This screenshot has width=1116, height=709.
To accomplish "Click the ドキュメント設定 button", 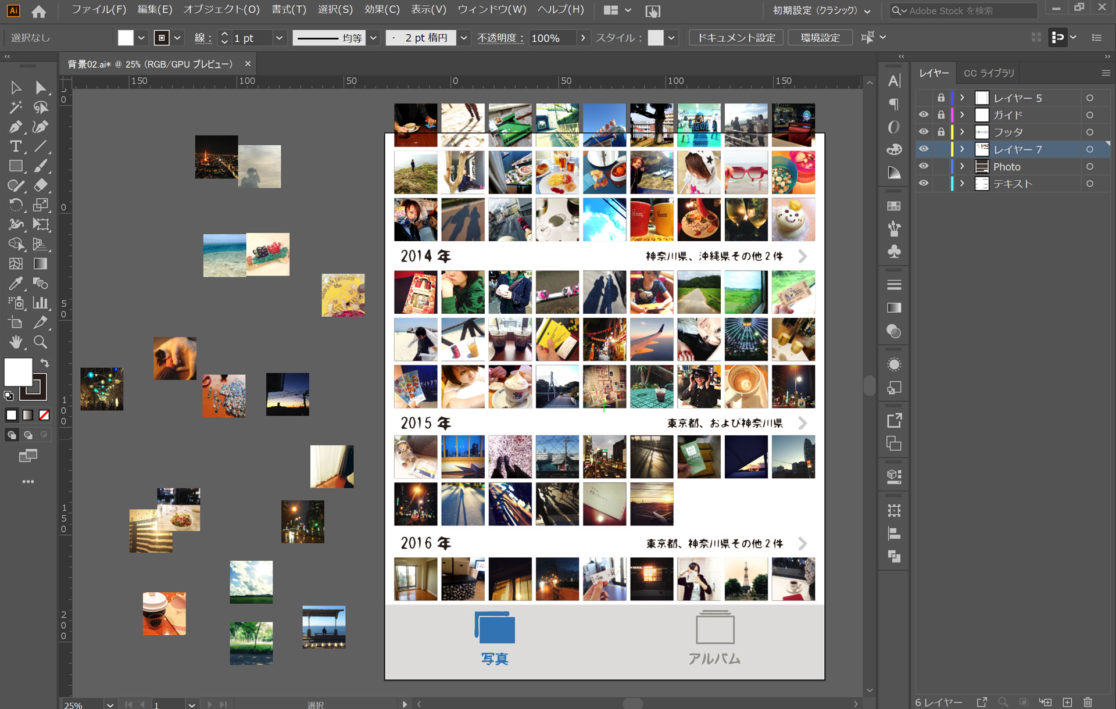I will tap(735, 38).
